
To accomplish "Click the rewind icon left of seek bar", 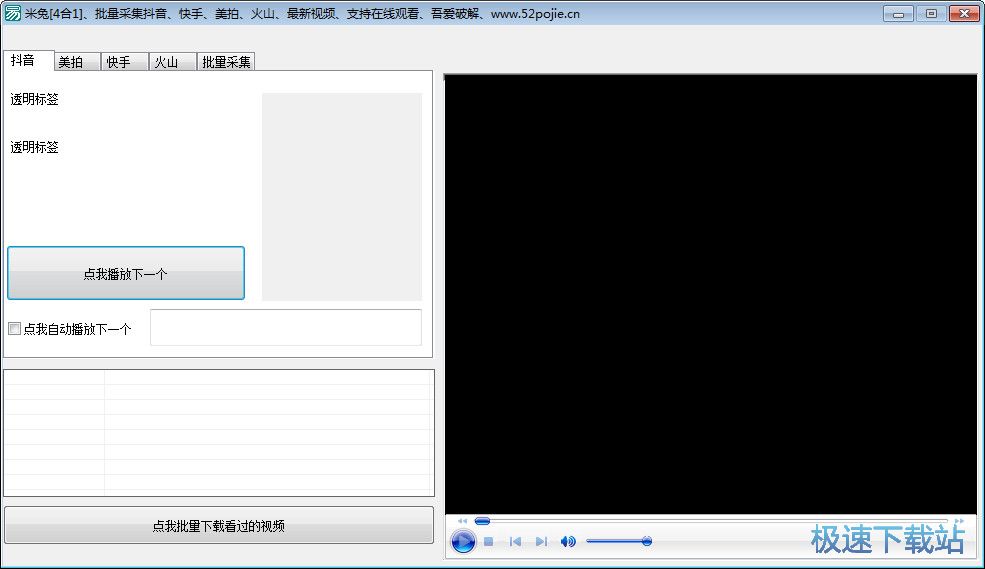I will [462, 521].
